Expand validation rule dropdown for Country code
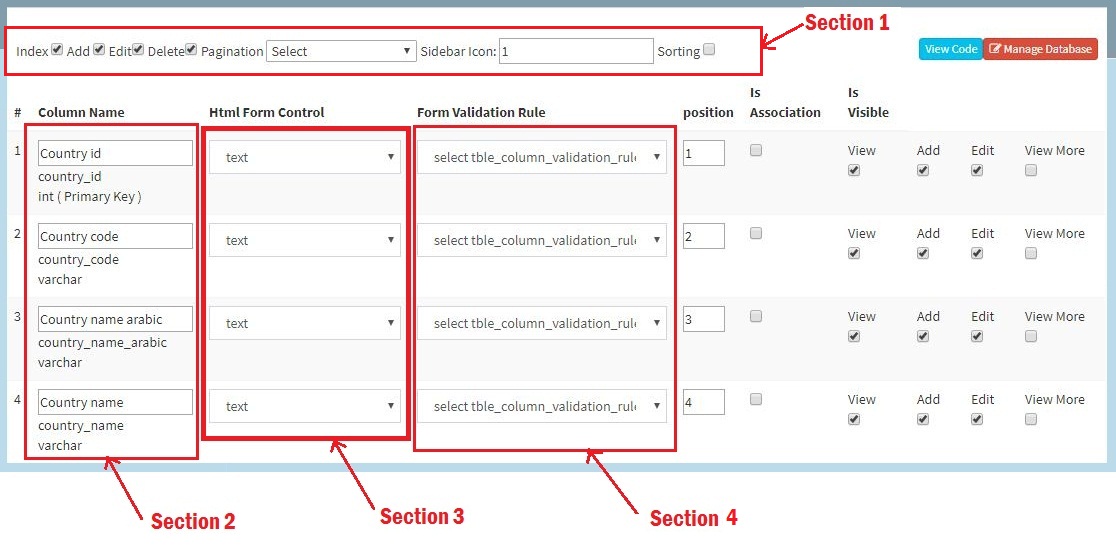 (x=542, y=240)
